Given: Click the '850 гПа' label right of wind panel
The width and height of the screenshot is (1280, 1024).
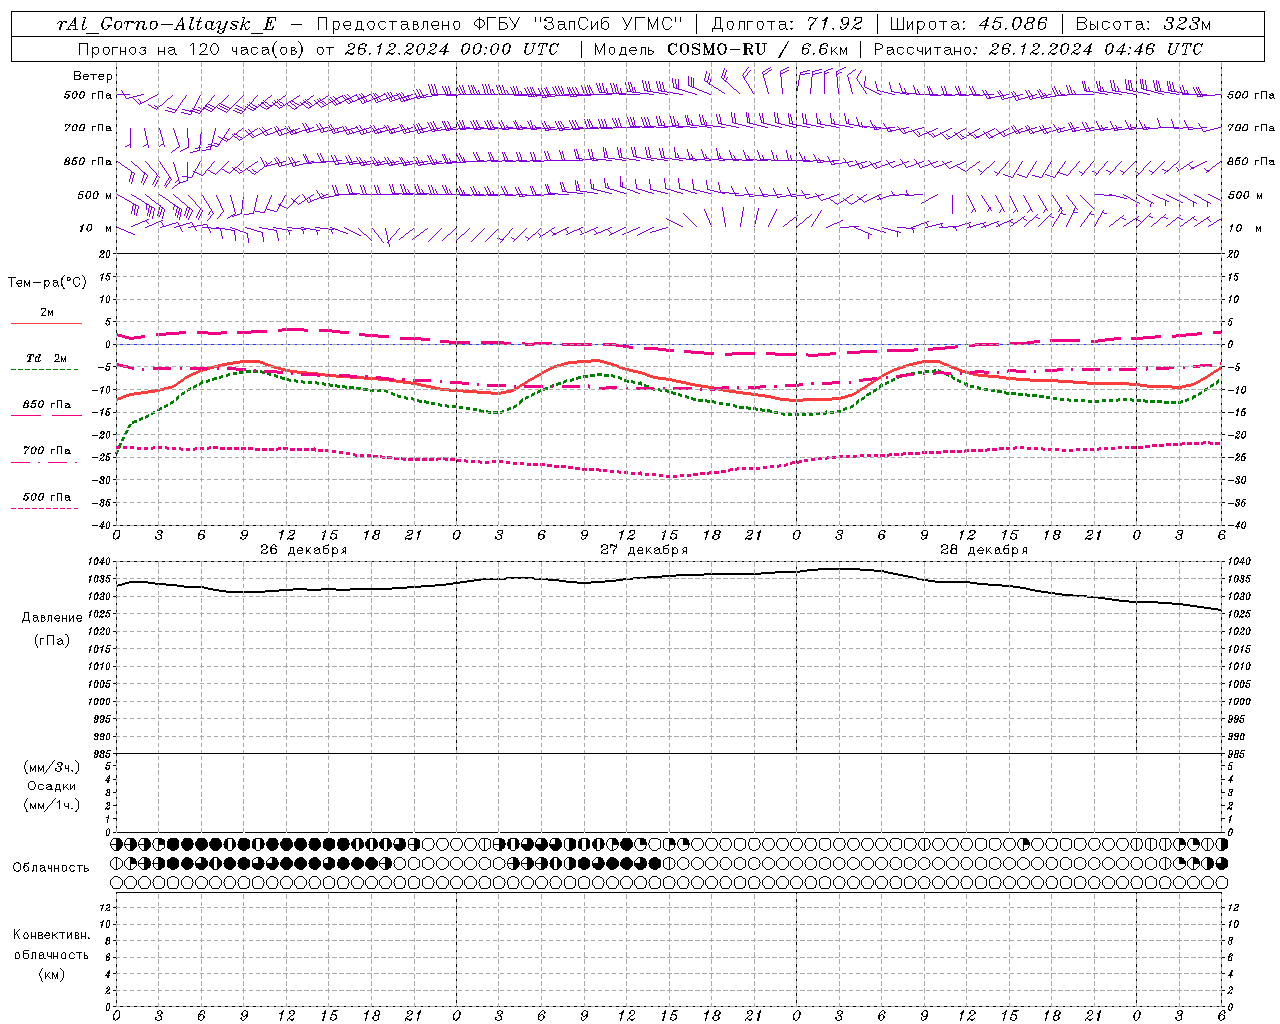Looking at the screenshot, I should 1251,161.
